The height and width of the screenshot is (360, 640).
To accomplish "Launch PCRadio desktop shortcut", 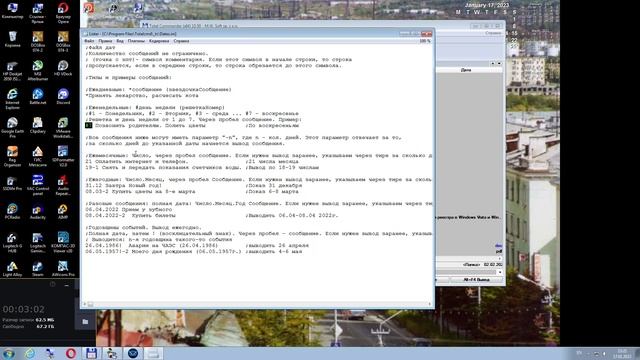I will (x=12, y=211).
